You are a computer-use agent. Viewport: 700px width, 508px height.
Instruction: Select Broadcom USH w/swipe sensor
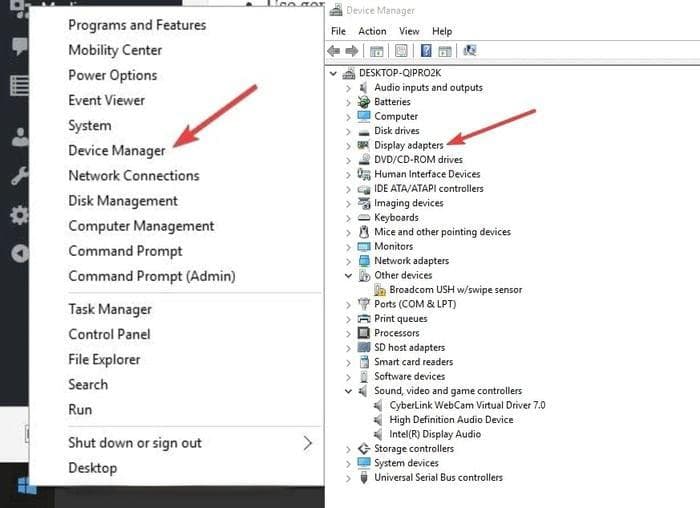455,290
